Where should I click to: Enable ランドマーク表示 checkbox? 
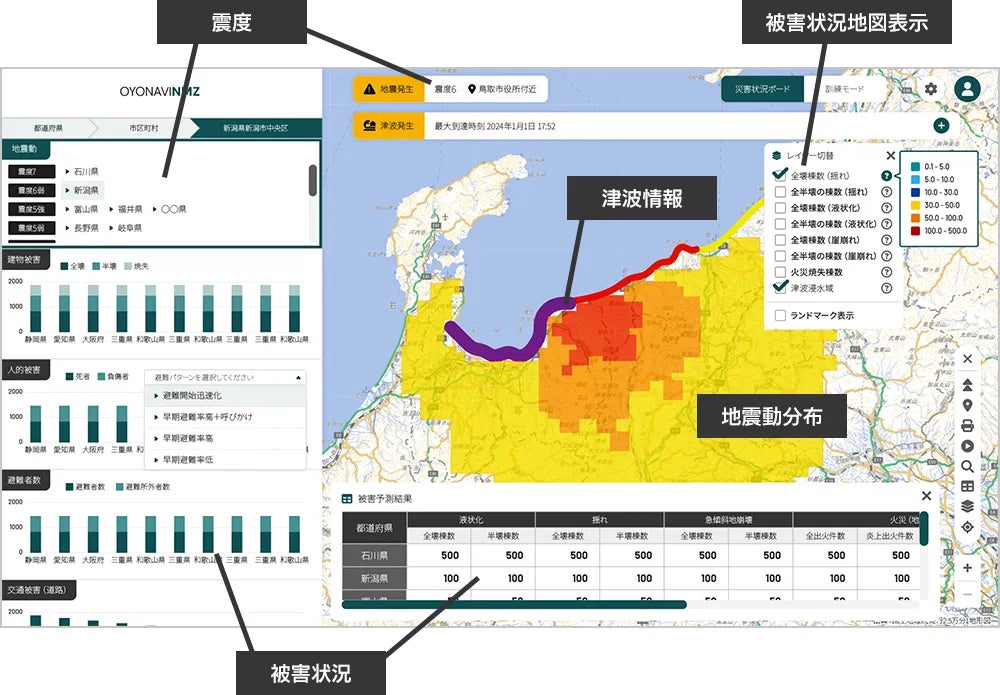[779, 315]
